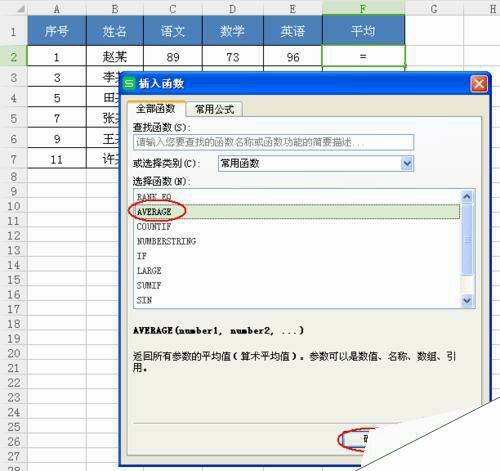This screenshot has height=471, width=500.
Task: Click the function list scroll down arrow
Action: 467,300
